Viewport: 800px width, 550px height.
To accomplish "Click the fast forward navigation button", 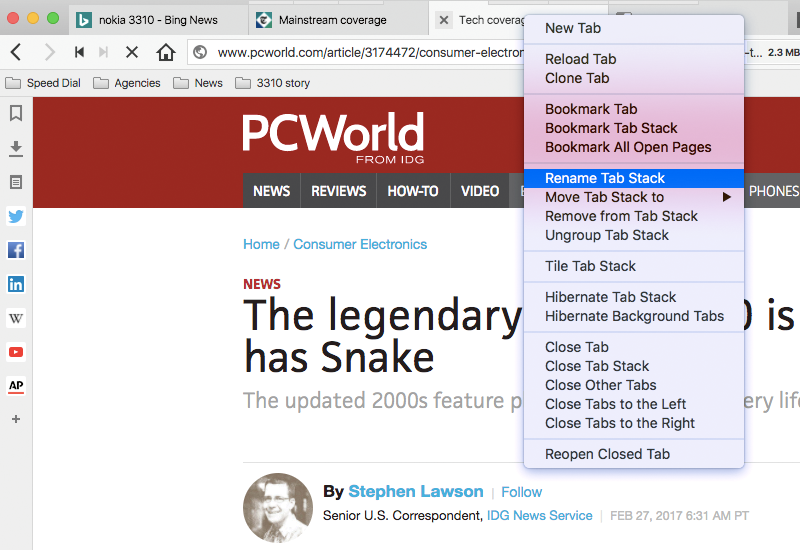I will tap(104, 52).
